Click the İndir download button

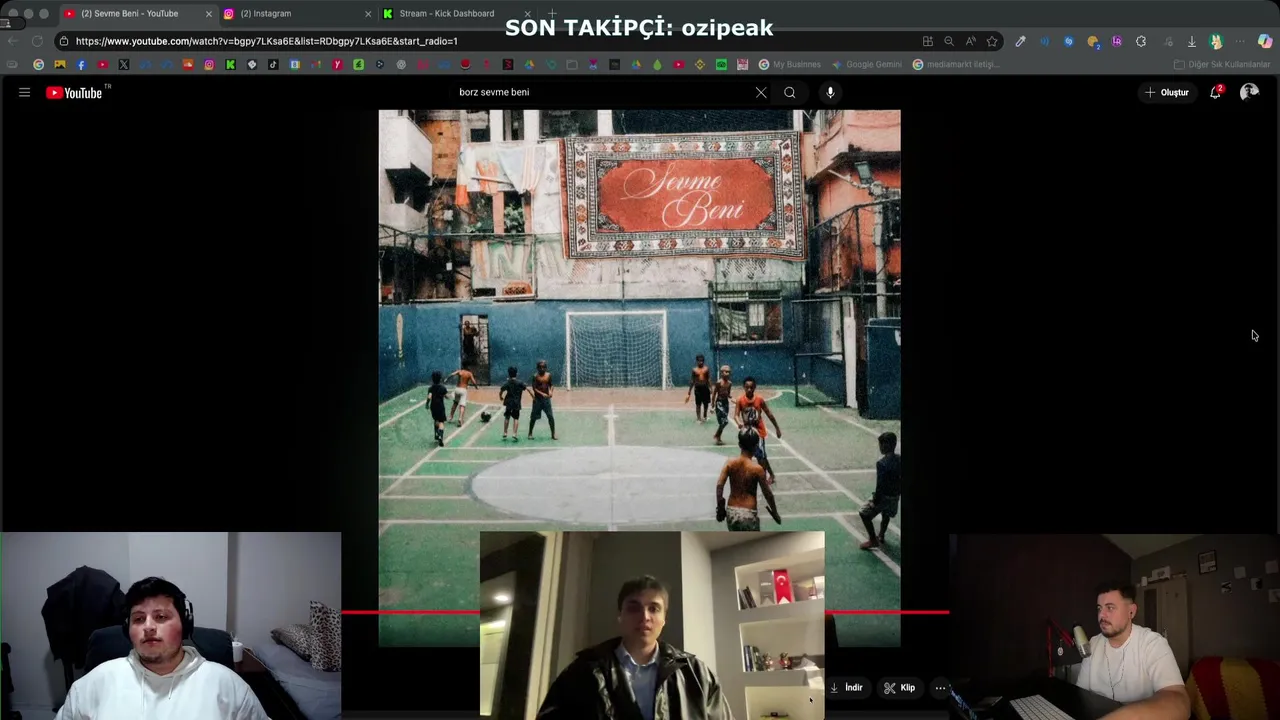pos(846,688)
